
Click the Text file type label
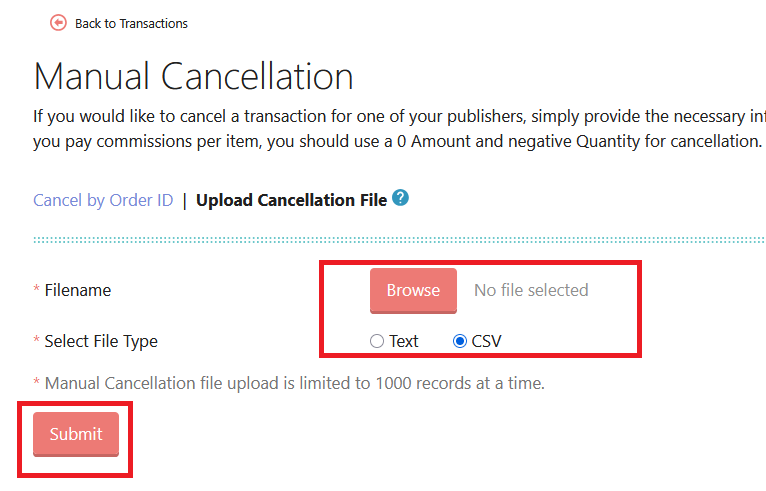404,341
